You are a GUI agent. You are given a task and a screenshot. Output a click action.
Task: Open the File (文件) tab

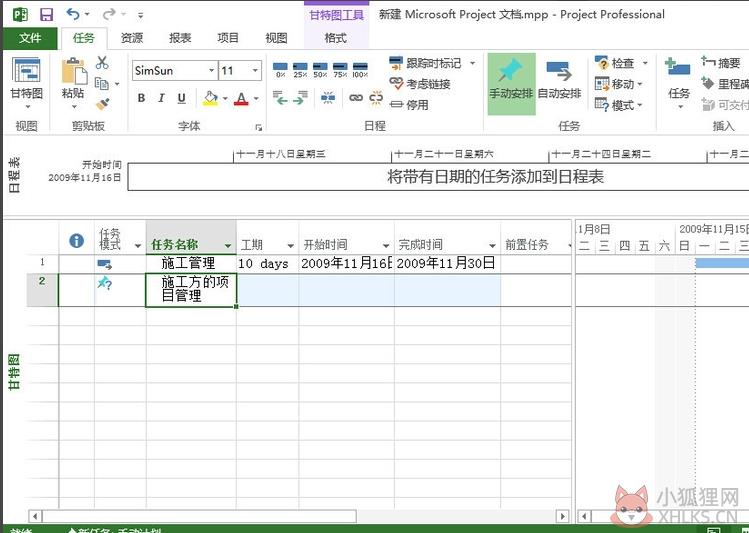(x=30, y=38)
